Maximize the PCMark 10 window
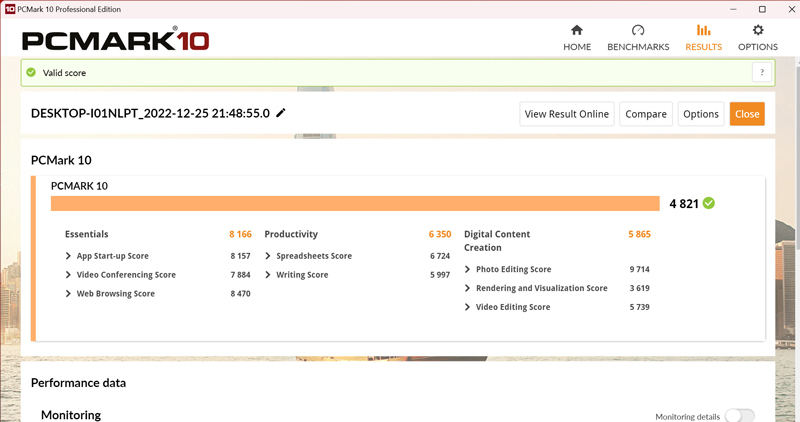Screen dimensions: 800x422 (x=762, y=9)
